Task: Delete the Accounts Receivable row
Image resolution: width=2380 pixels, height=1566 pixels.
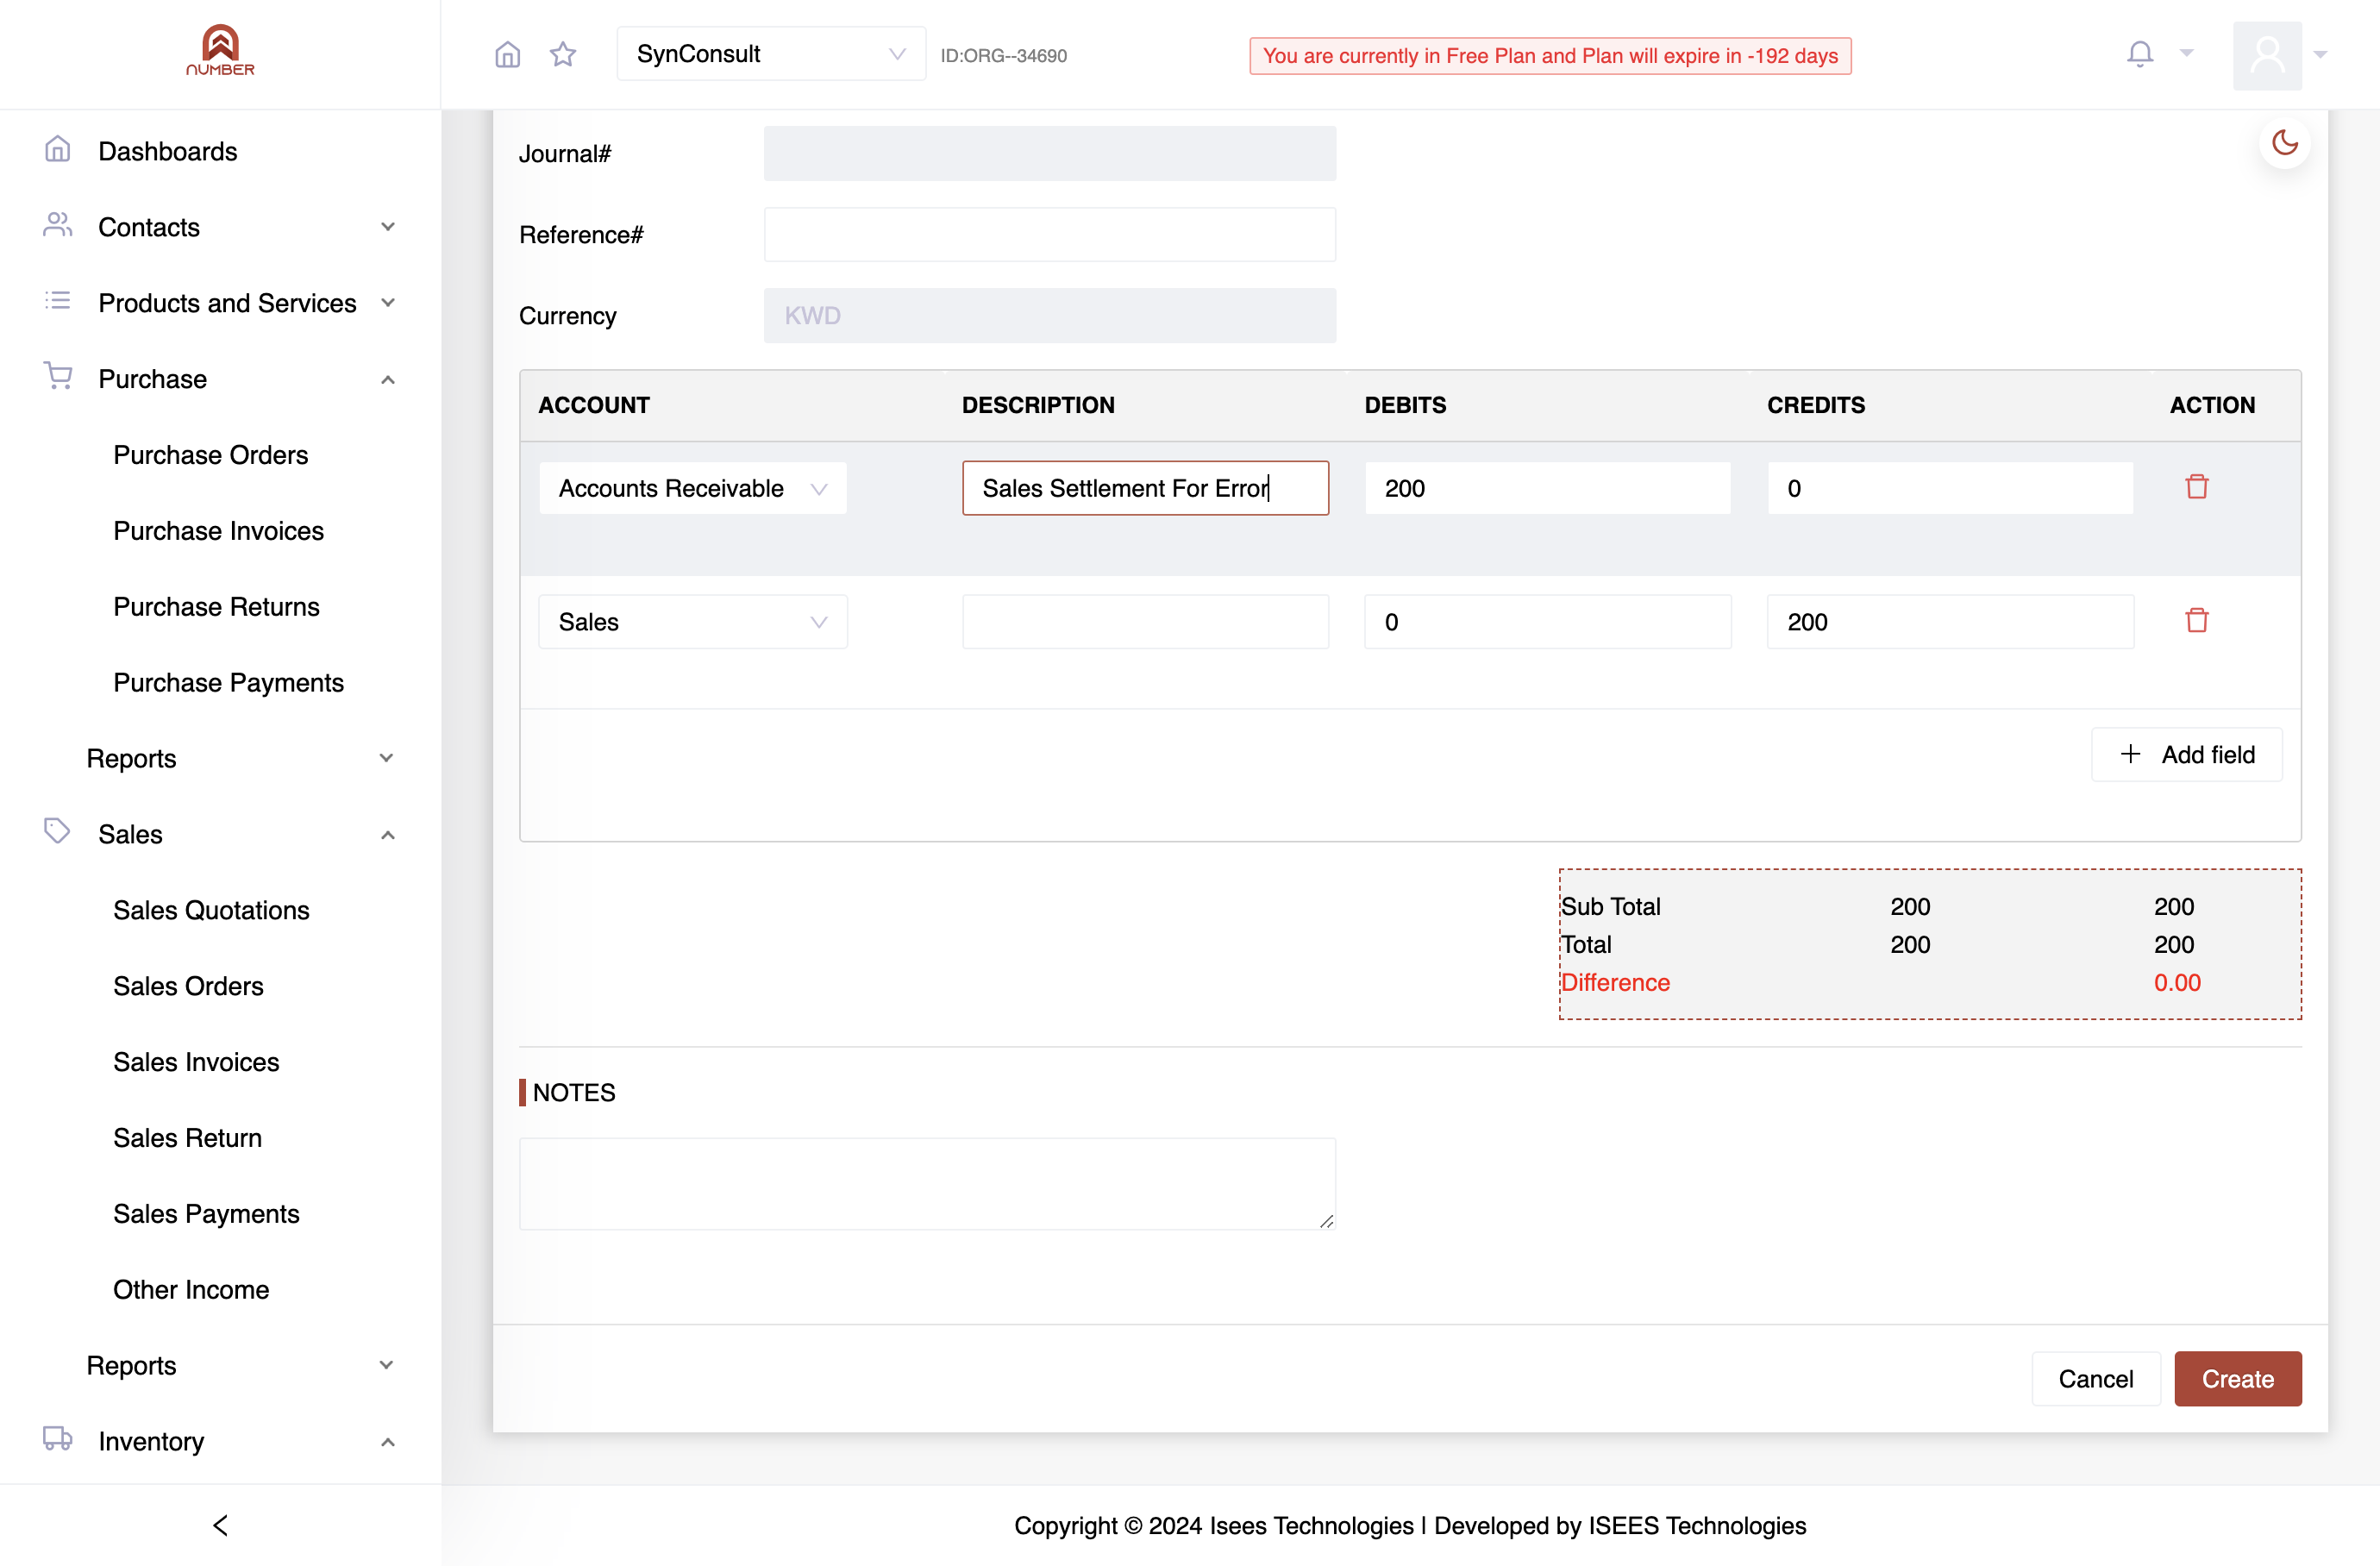Action: [2197, 487]
